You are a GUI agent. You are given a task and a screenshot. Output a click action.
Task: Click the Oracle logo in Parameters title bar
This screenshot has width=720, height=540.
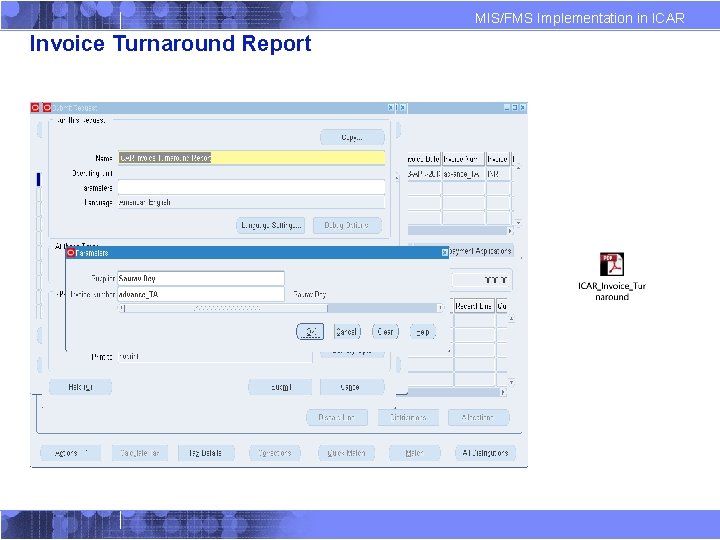[x=71, y=253]
